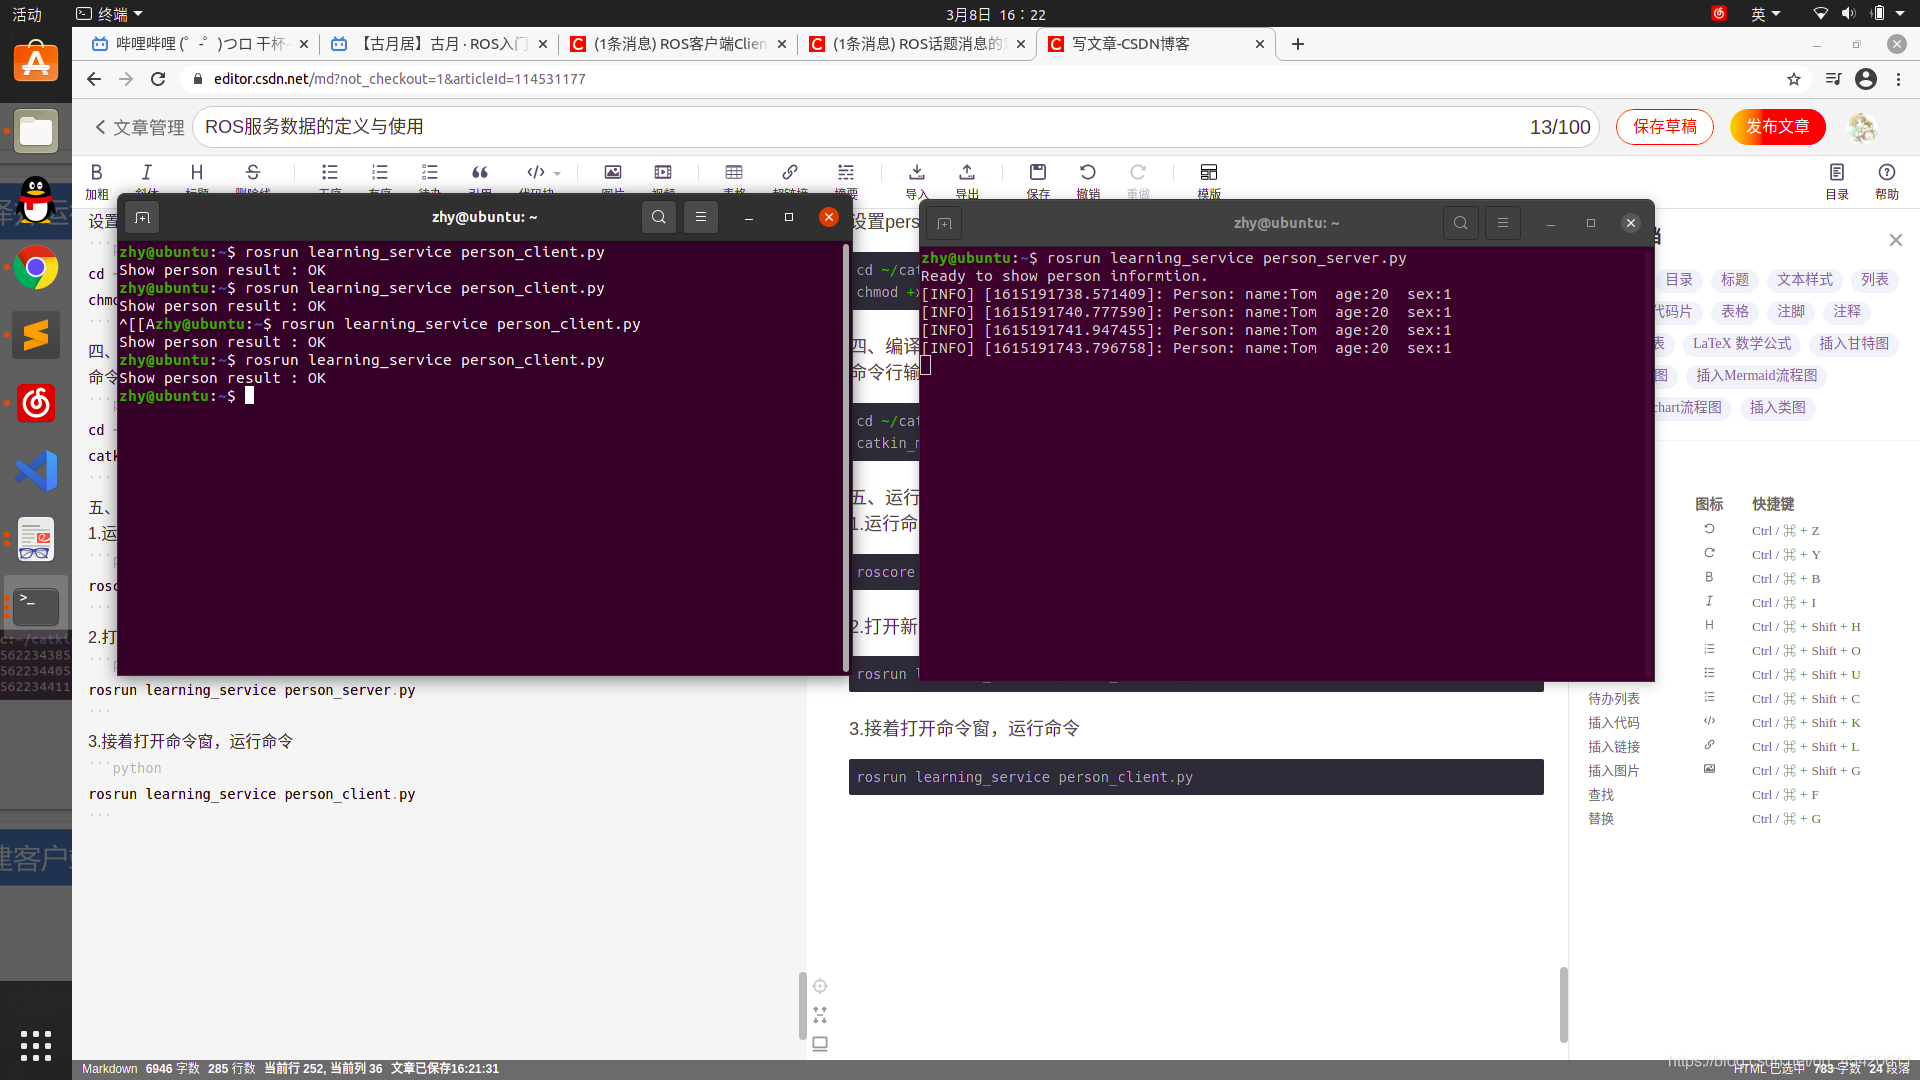Click the address bar URL
This screenshot has width=1920, height=1080.
400,79
